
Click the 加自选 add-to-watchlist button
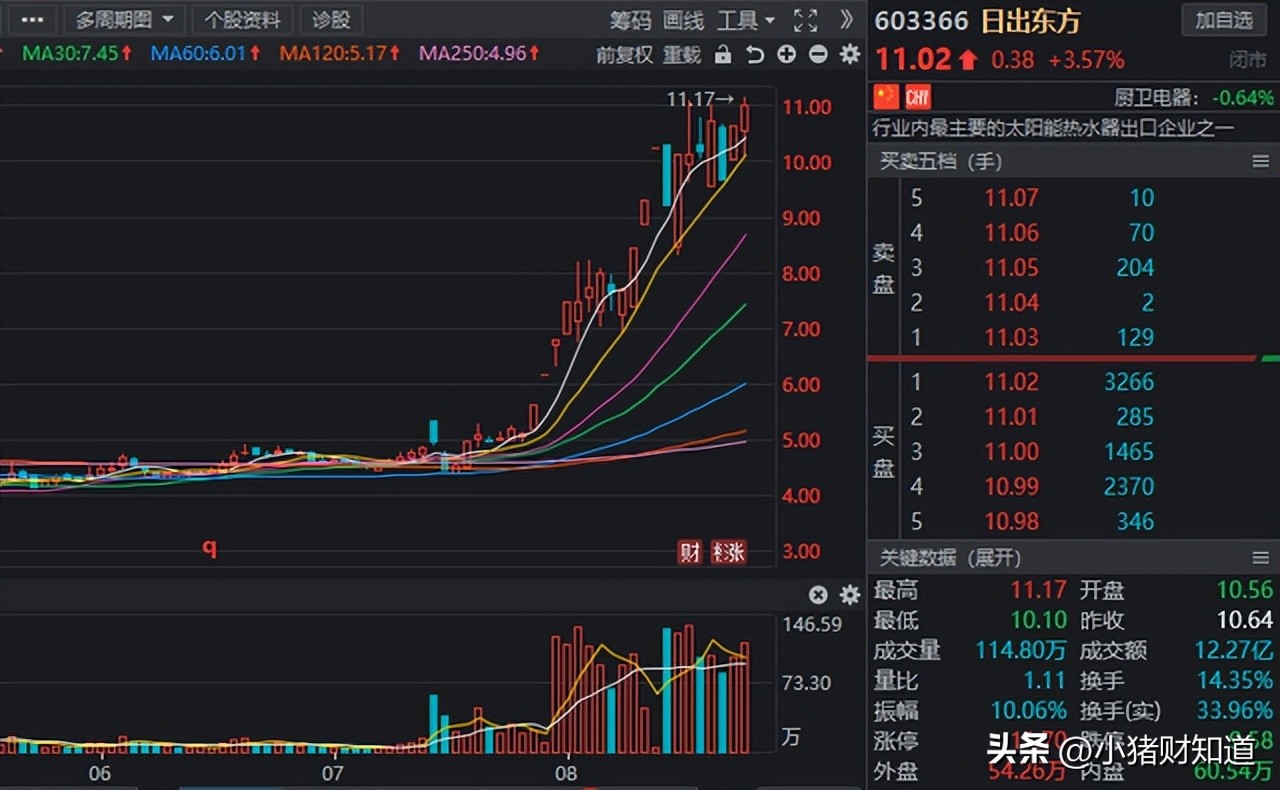1223,20
